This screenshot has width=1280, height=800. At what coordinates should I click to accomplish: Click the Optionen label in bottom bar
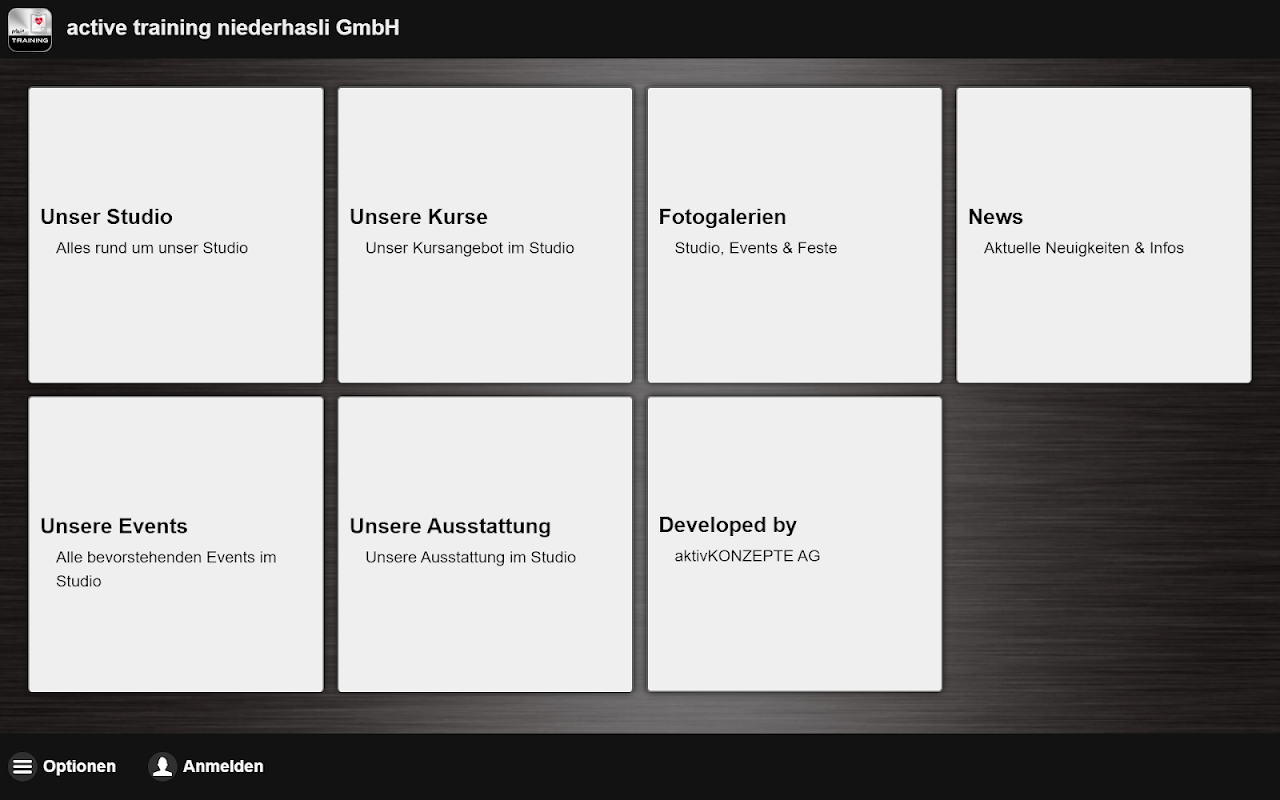[x=79, y=766]
